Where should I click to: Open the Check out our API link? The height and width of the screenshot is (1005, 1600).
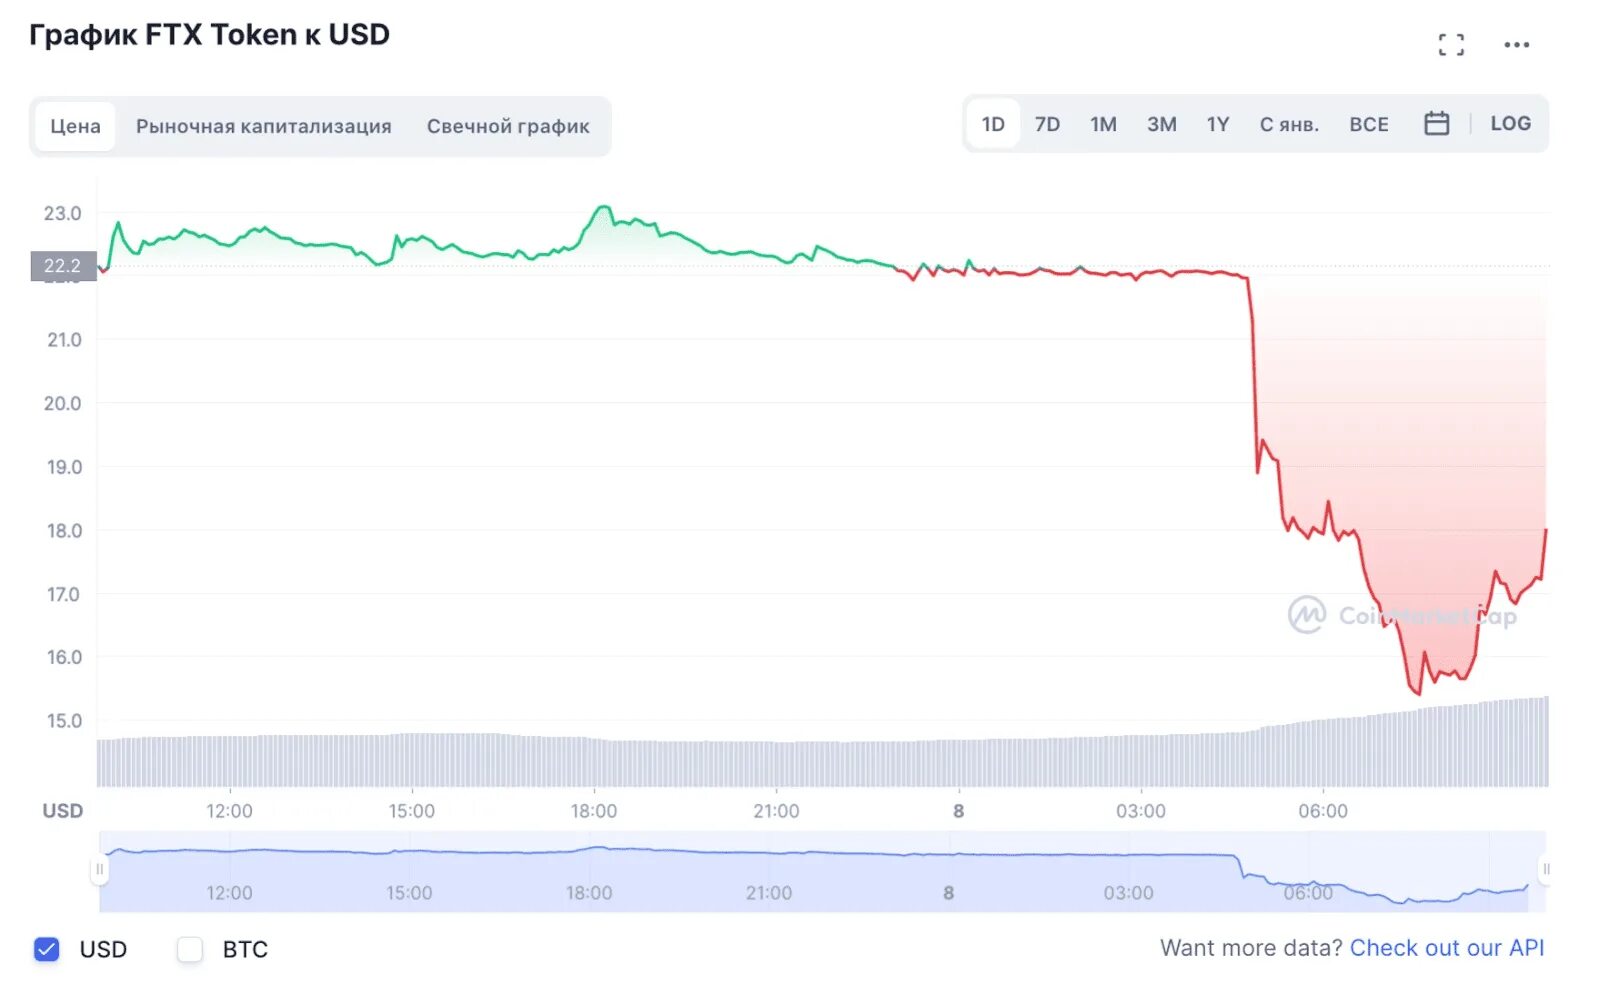pos(1446,948)
